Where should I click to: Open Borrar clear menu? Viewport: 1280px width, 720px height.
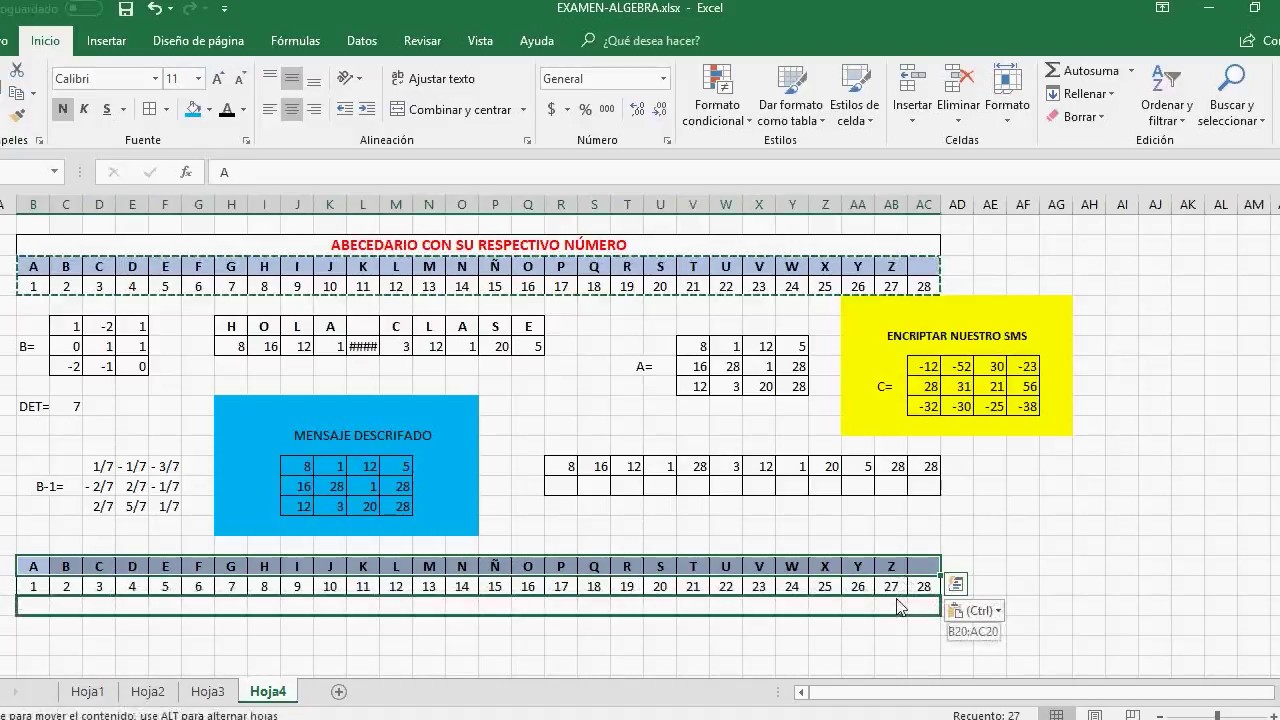[x=1075, y=117]
